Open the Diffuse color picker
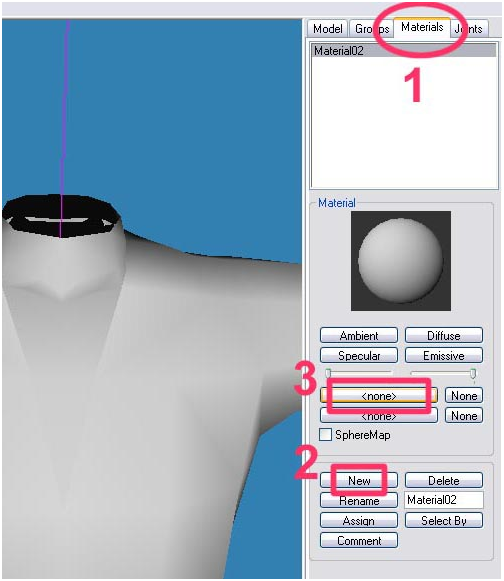Screen dimensions: 504x581 444,335
